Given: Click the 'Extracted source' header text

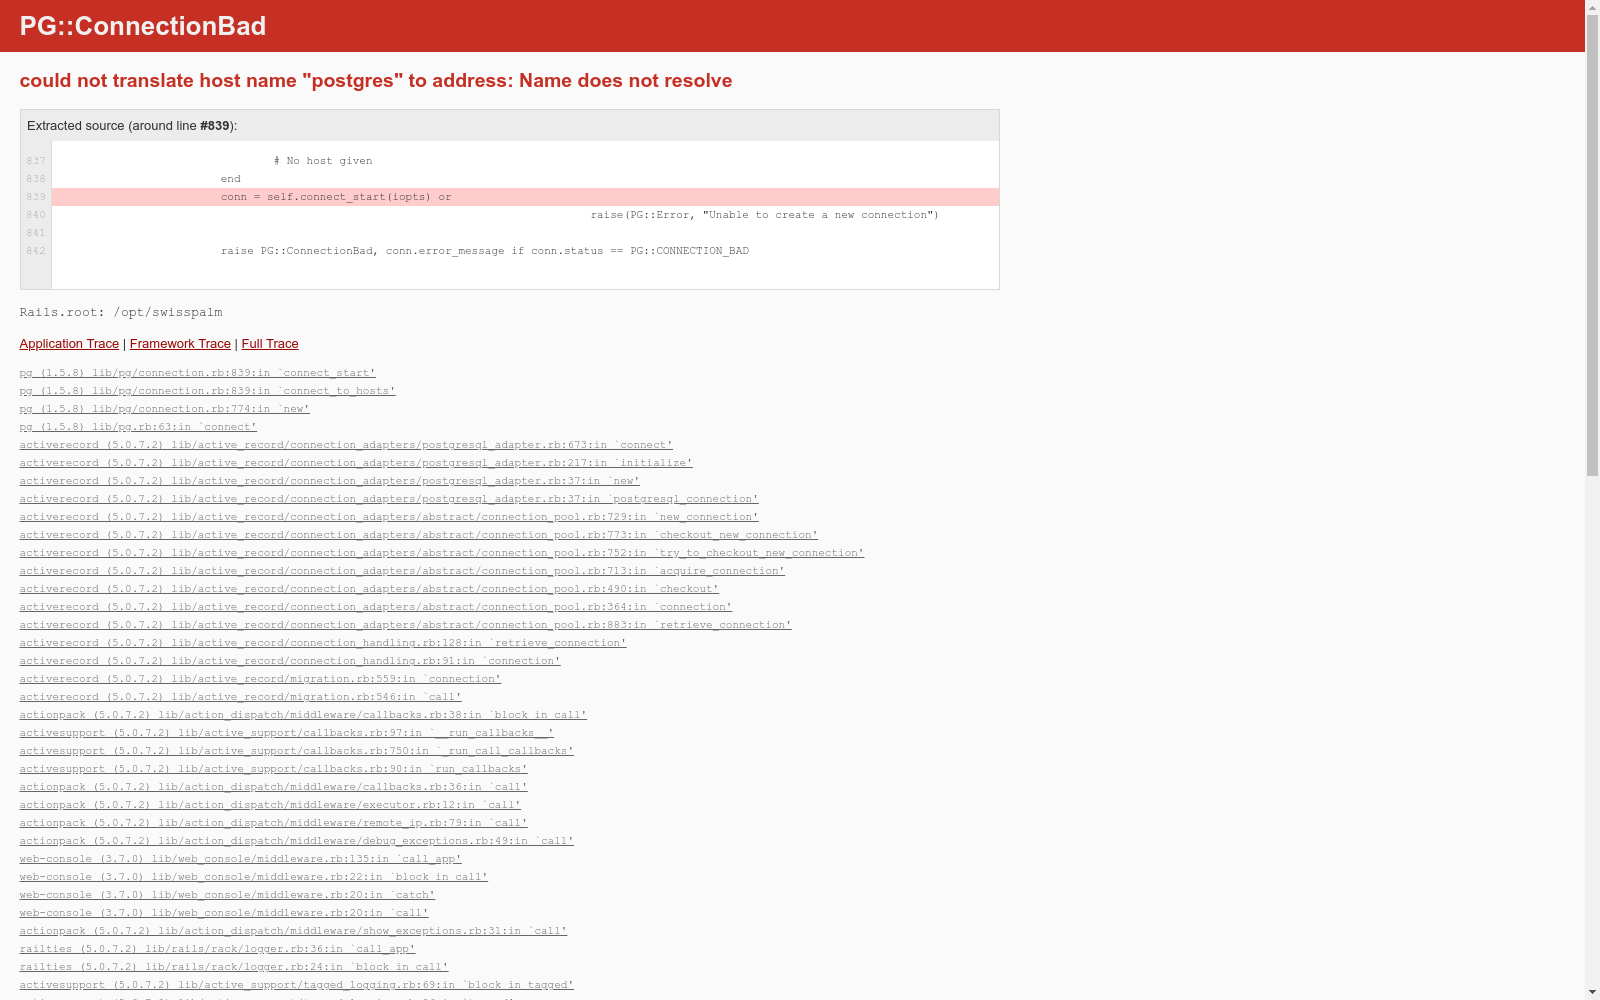Looking at the screenshot, I should pyautogui.click(x=132, y=126).
